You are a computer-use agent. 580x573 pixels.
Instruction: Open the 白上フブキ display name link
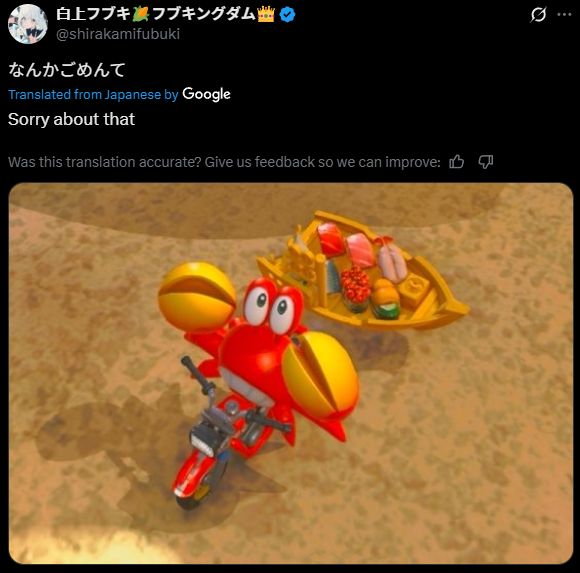166,14
